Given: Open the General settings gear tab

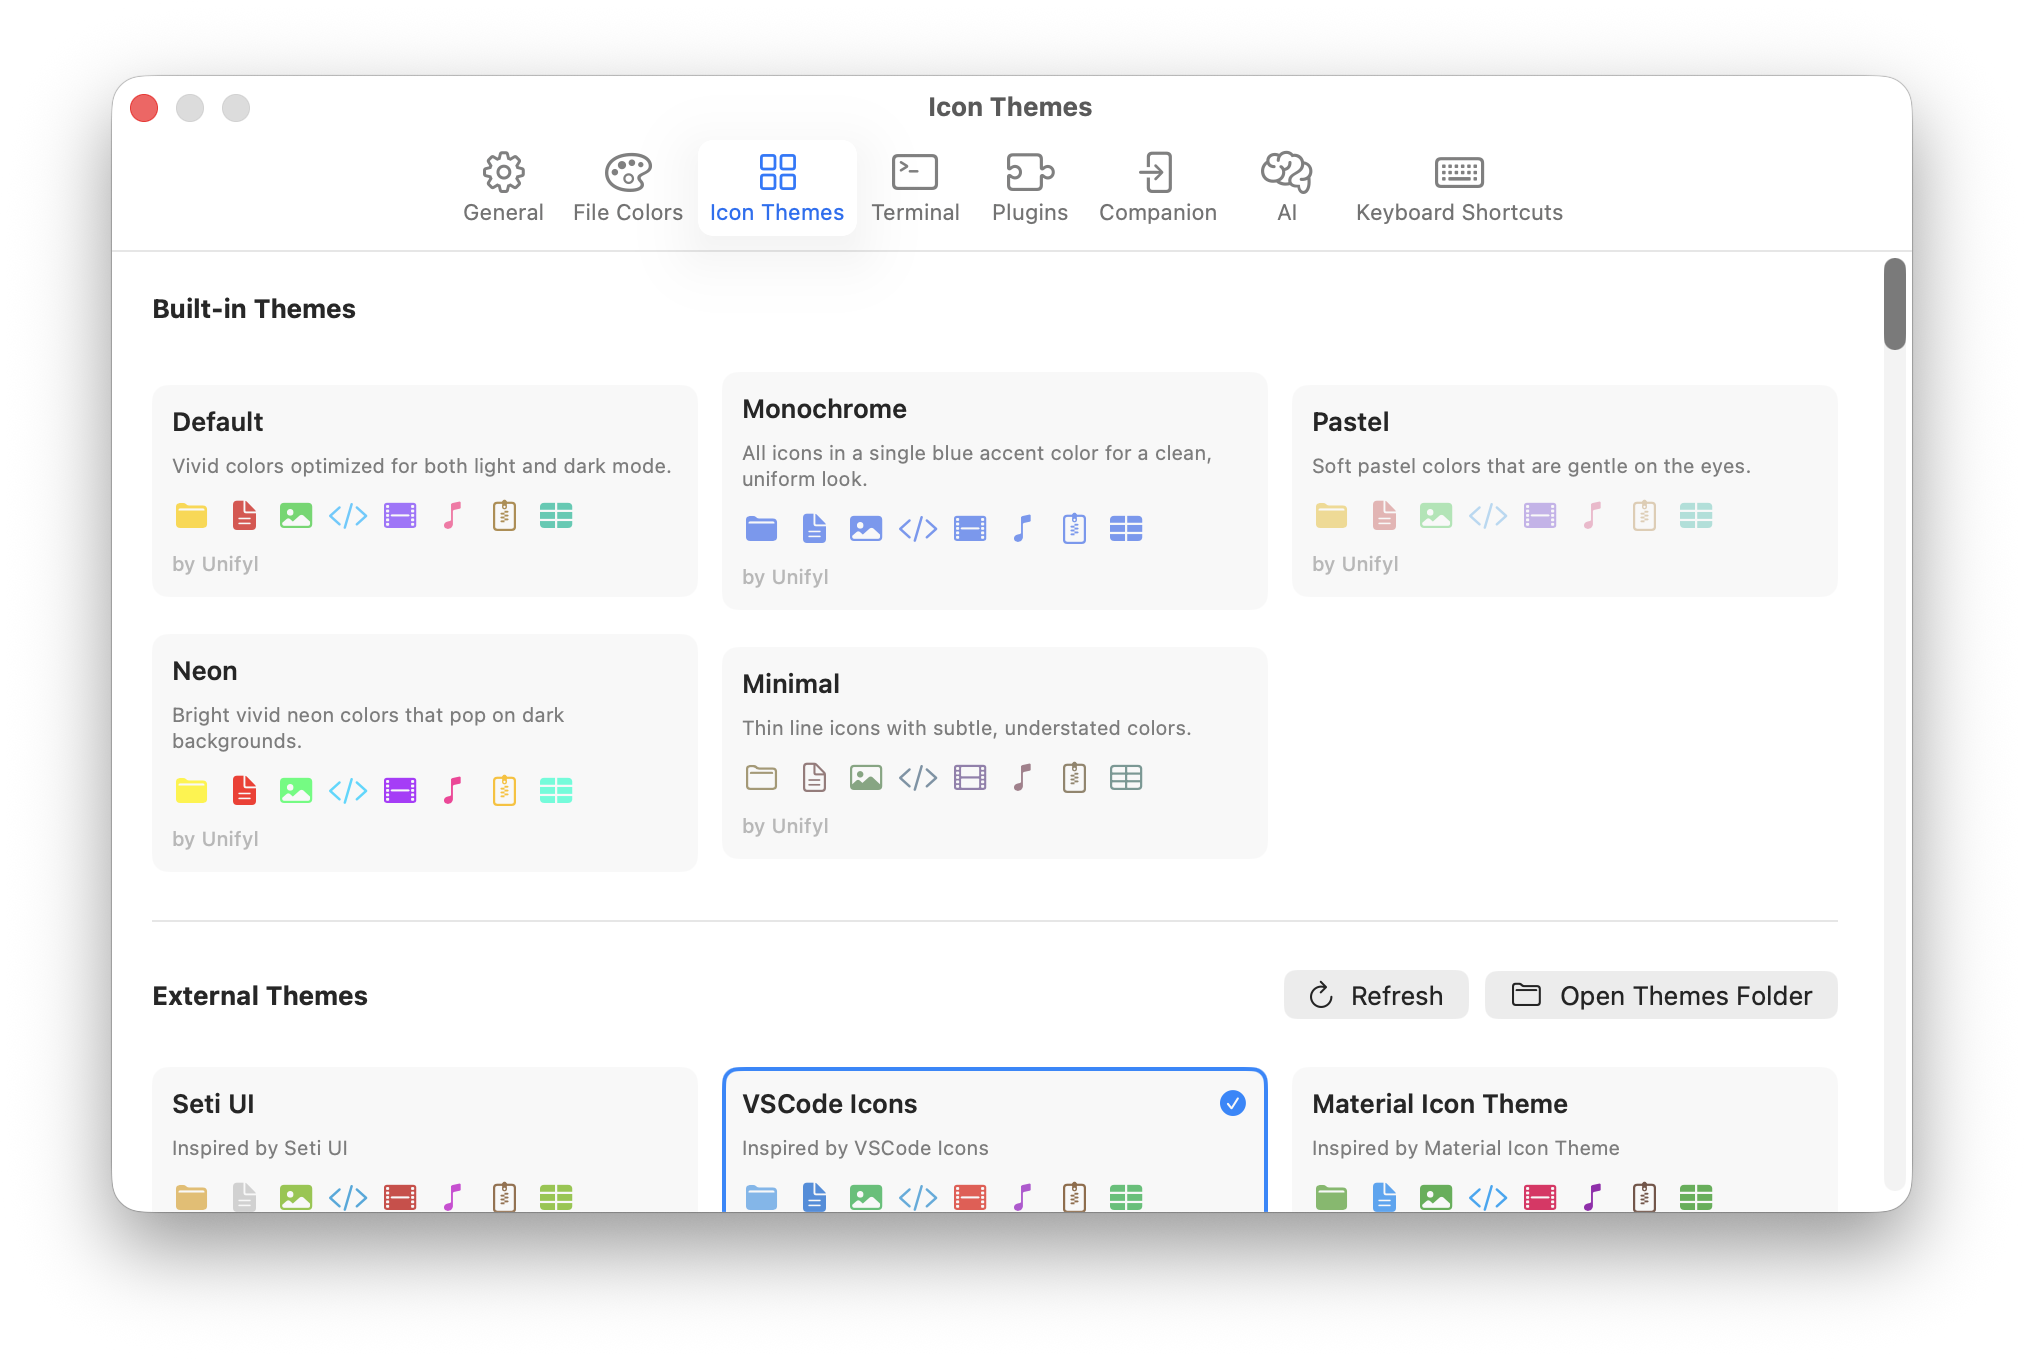Looking at the screenshot, I should click(x=503, y=188).
